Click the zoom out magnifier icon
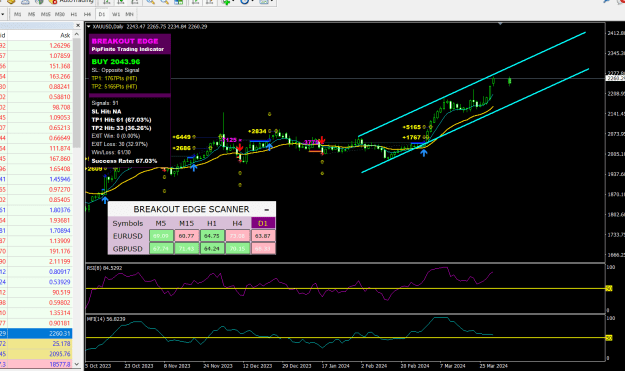 tap(164, 2)
